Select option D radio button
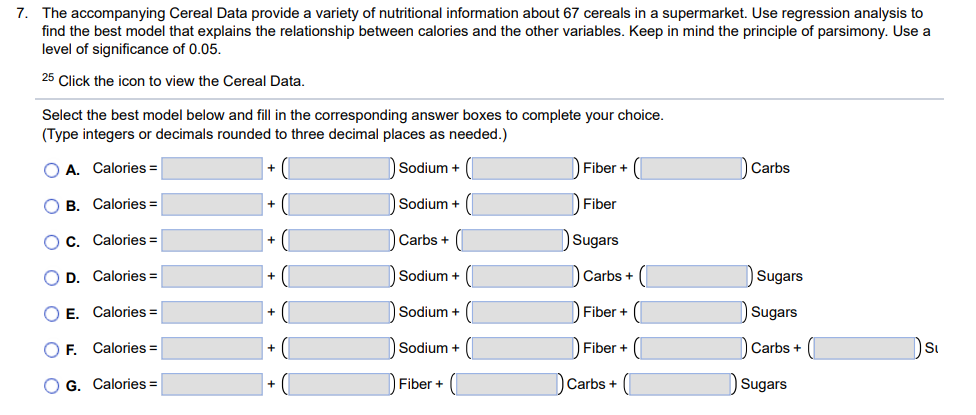976x415 pixels. point(52,277)
